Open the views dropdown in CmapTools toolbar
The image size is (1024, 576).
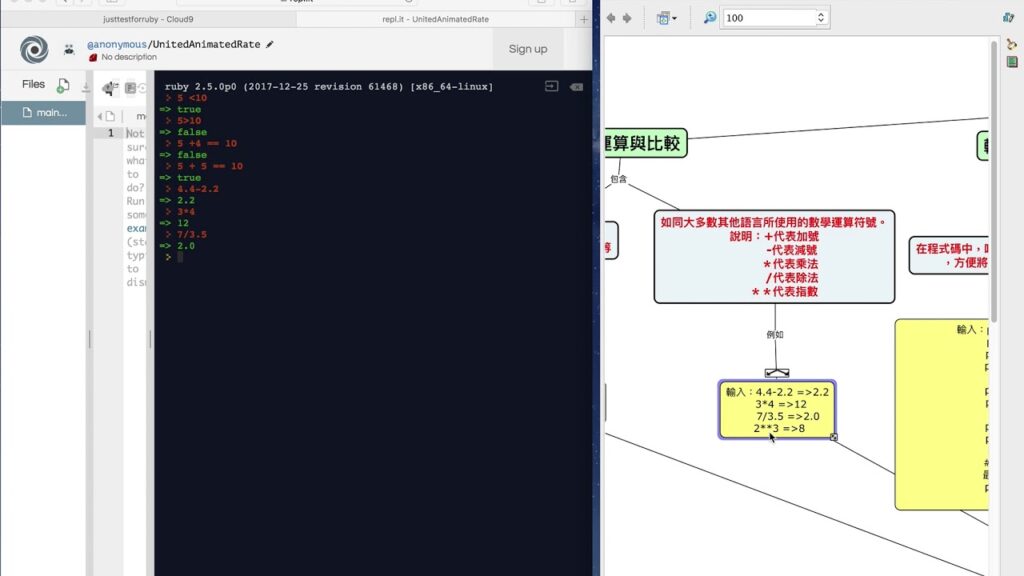pyautogui.click(x=666, y=18)
